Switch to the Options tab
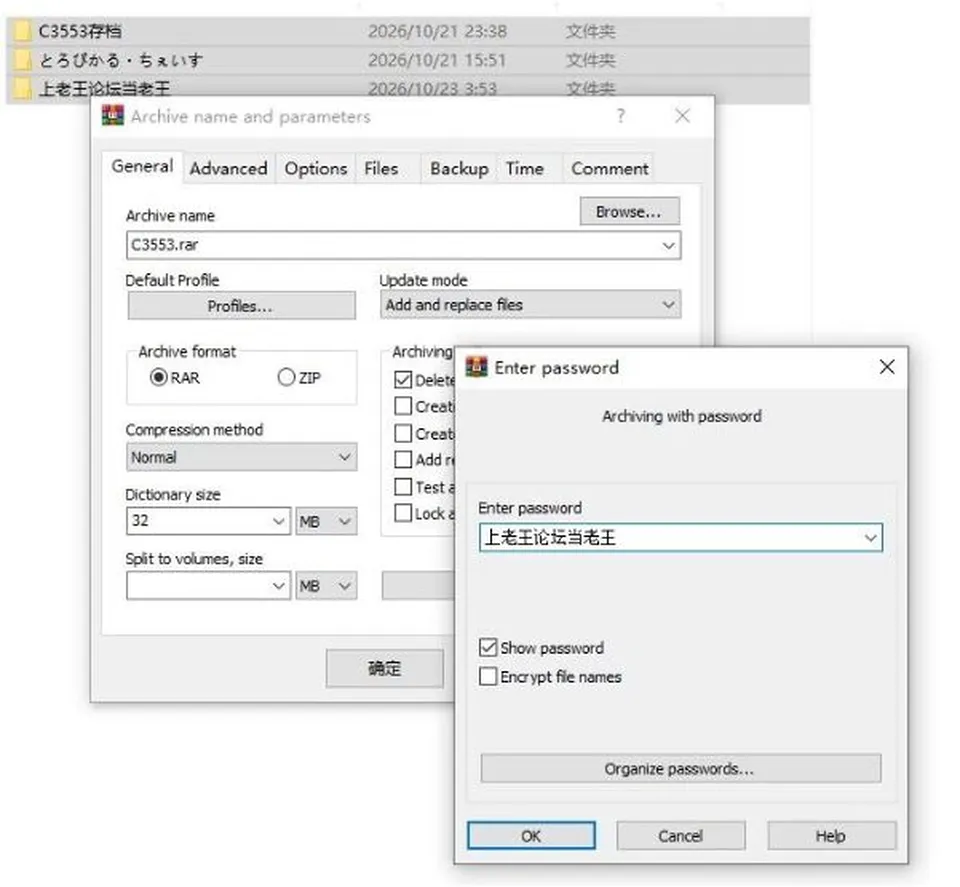The image size is (960, 887). (316, 168)
